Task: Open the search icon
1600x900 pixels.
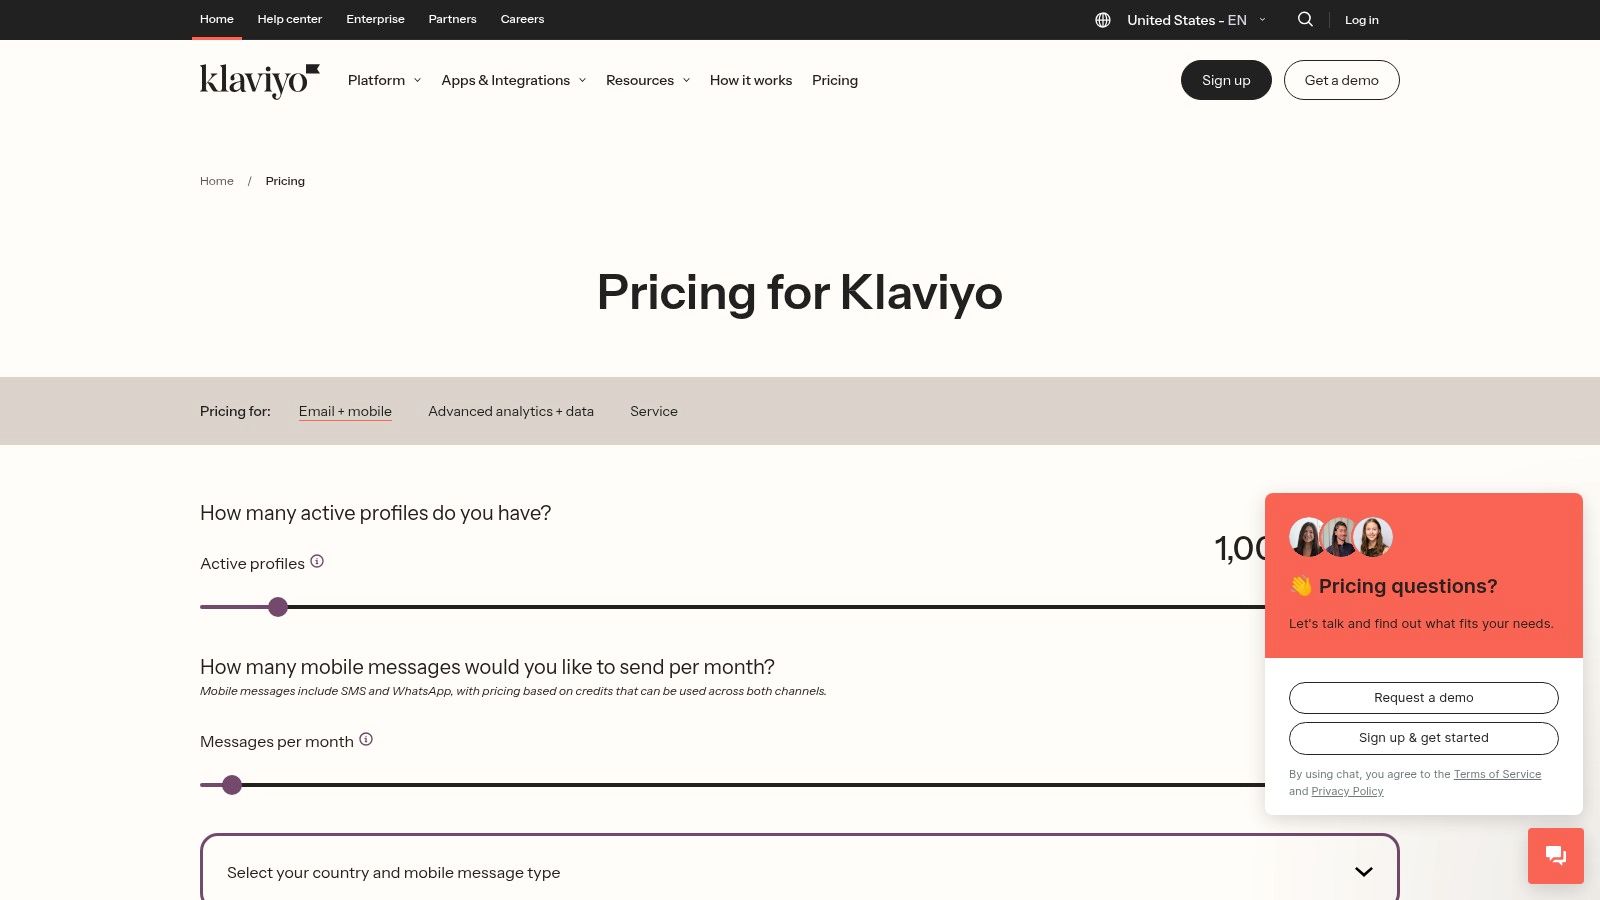Action: pos(1305,19)
